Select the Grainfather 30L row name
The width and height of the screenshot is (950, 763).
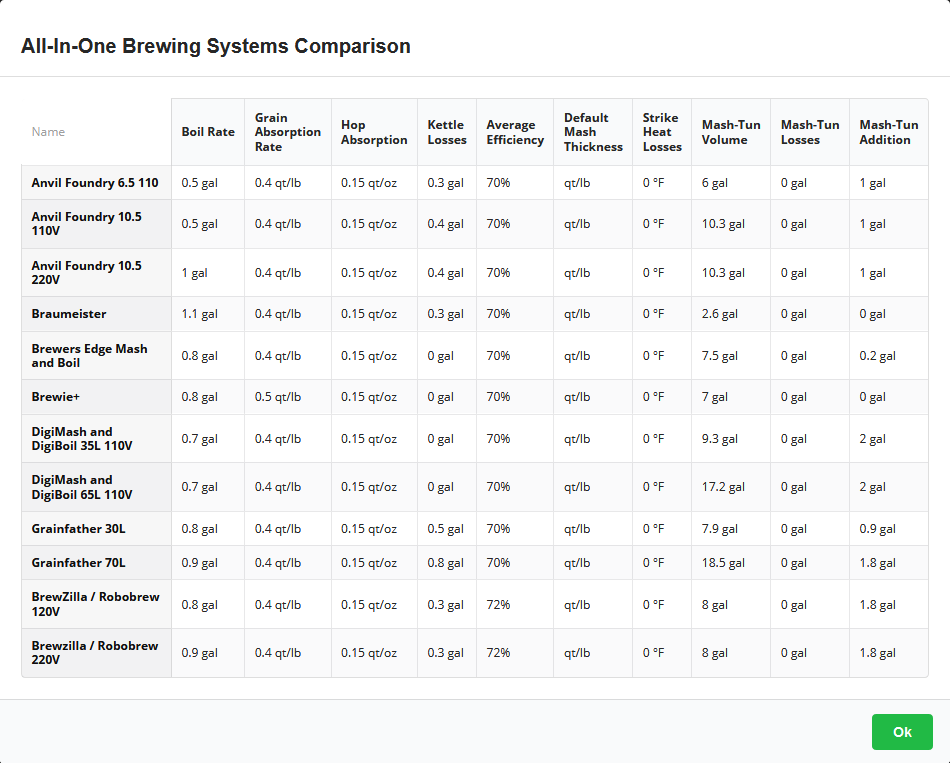coord(79,528)
